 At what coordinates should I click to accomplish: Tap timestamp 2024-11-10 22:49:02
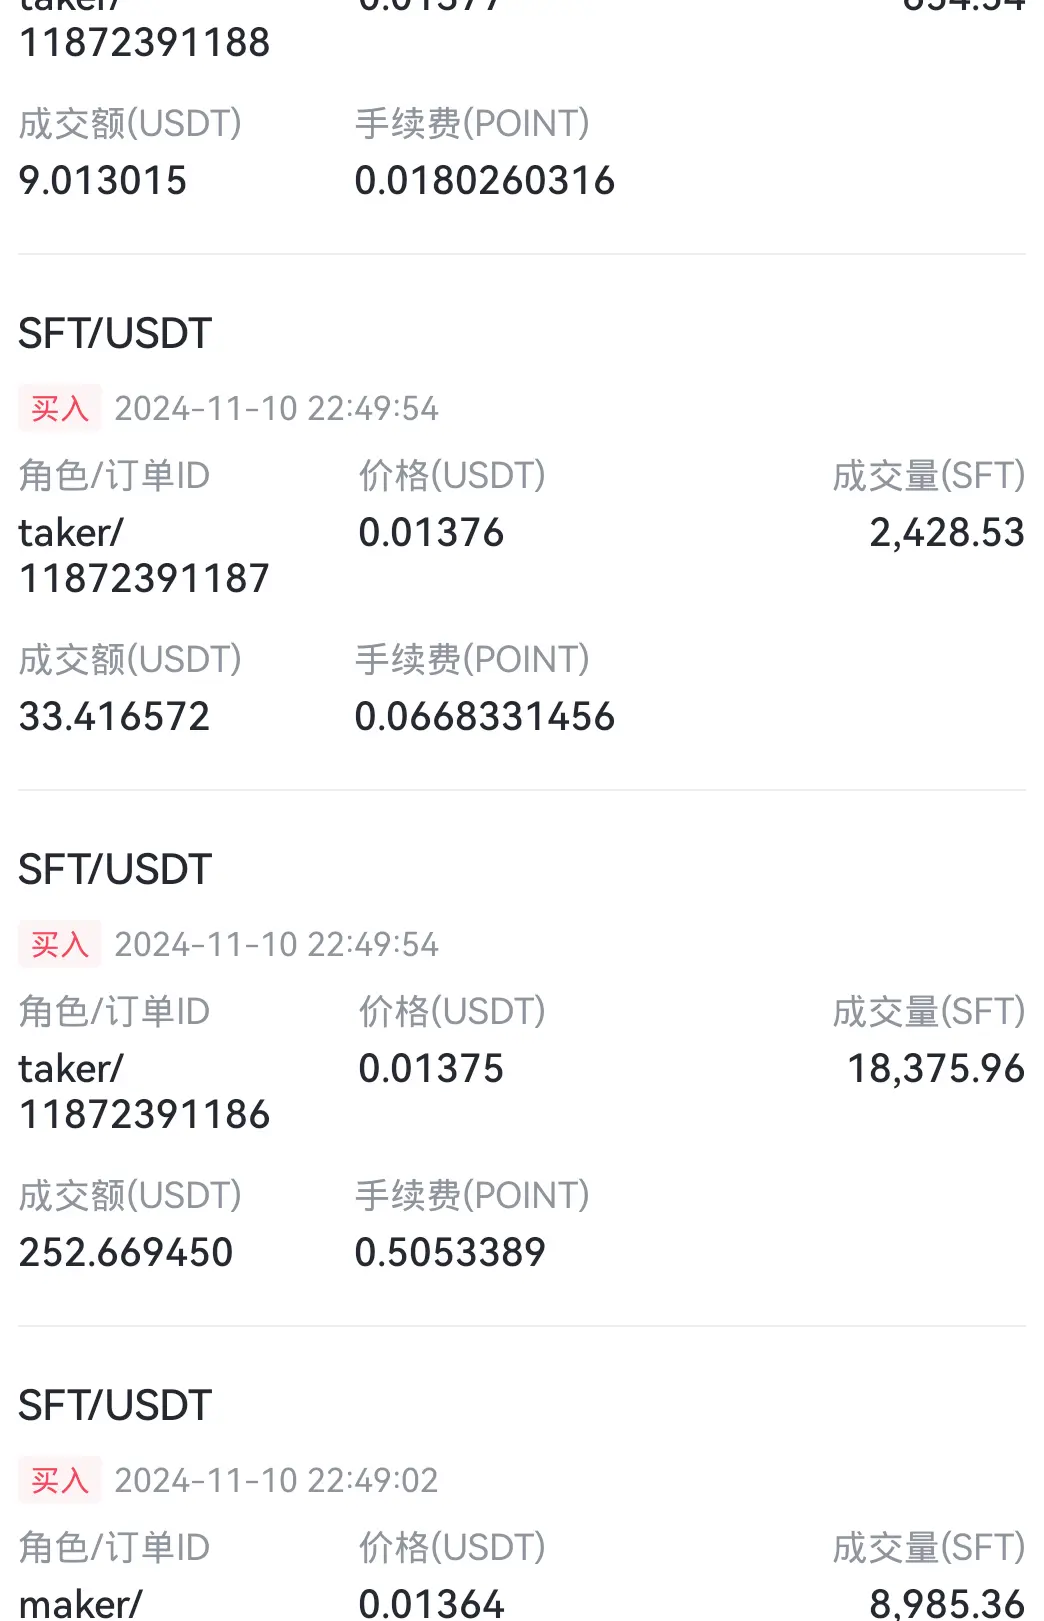pos(276,1480)
